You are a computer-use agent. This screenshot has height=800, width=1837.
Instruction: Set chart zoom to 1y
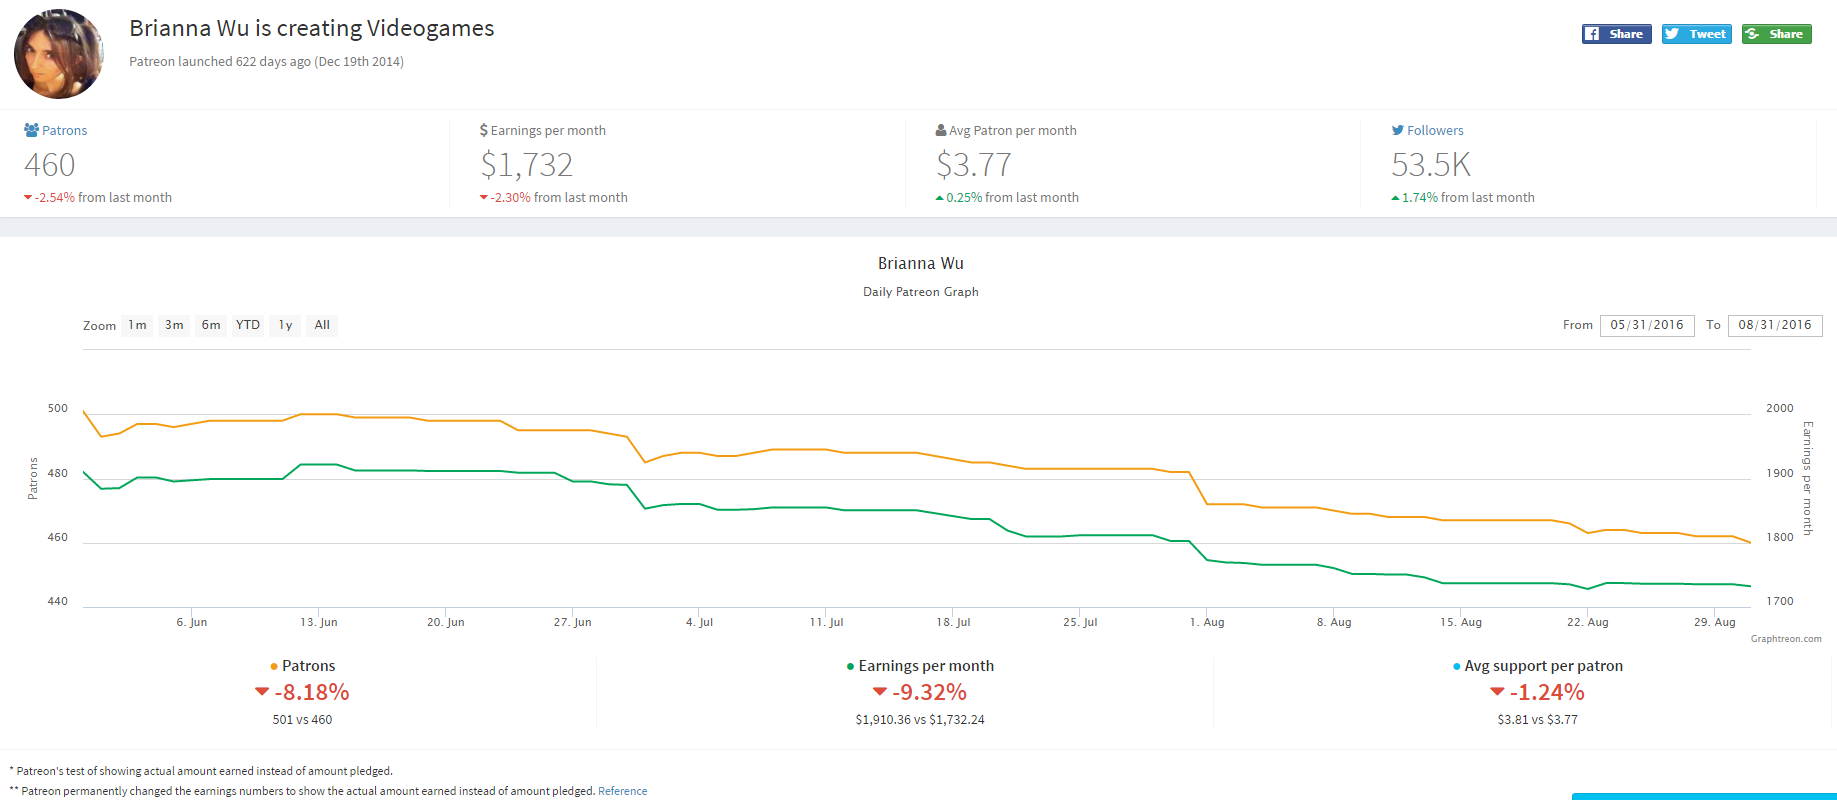coord(285,325)
